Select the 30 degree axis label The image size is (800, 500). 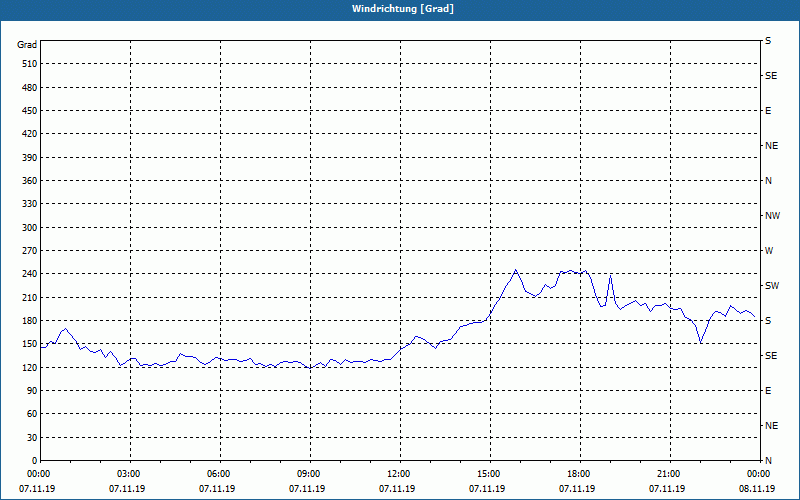coord(32,438)
